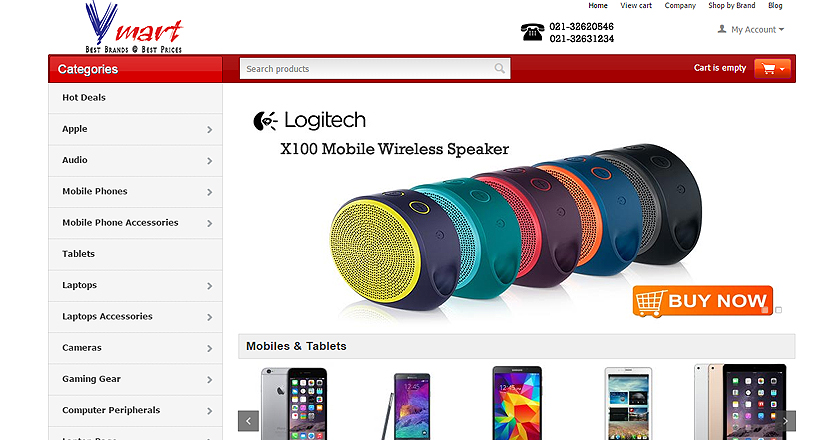Open the Shop by Brand menu
The image size is (840, 440).
click(x=731, y=5)
